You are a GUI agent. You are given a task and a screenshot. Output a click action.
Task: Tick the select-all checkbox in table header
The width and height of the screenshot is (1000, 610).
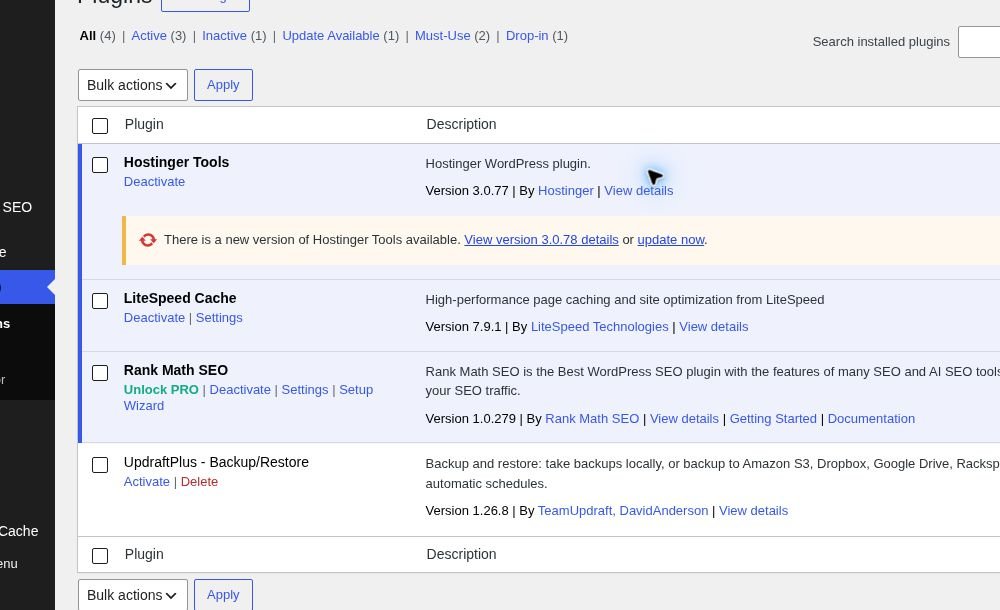pos(100,126)
